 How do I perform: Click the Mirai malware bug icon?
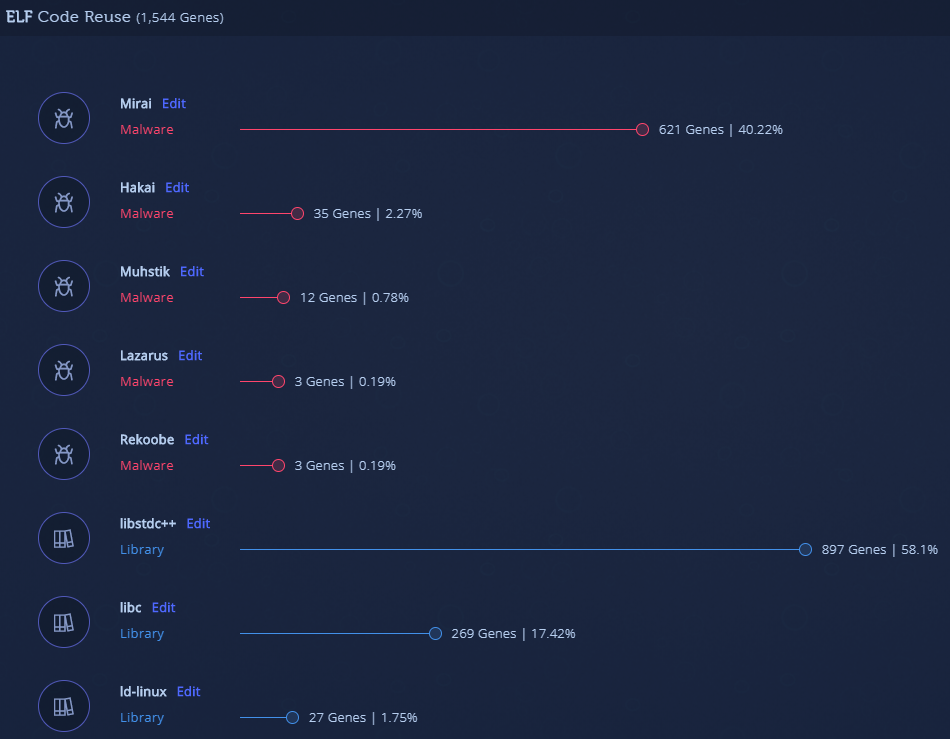click(63, 117)
